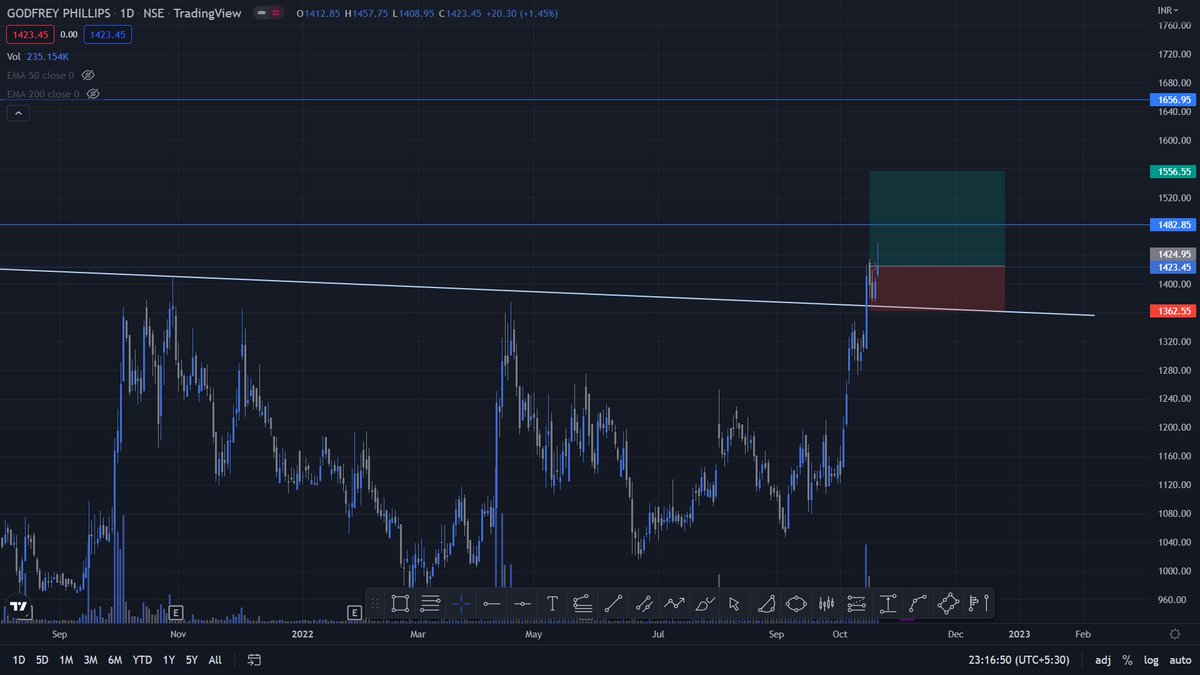Toggle percent scale mode
The height and width of the screenshot is (675, 1200).
(1127, 660)
